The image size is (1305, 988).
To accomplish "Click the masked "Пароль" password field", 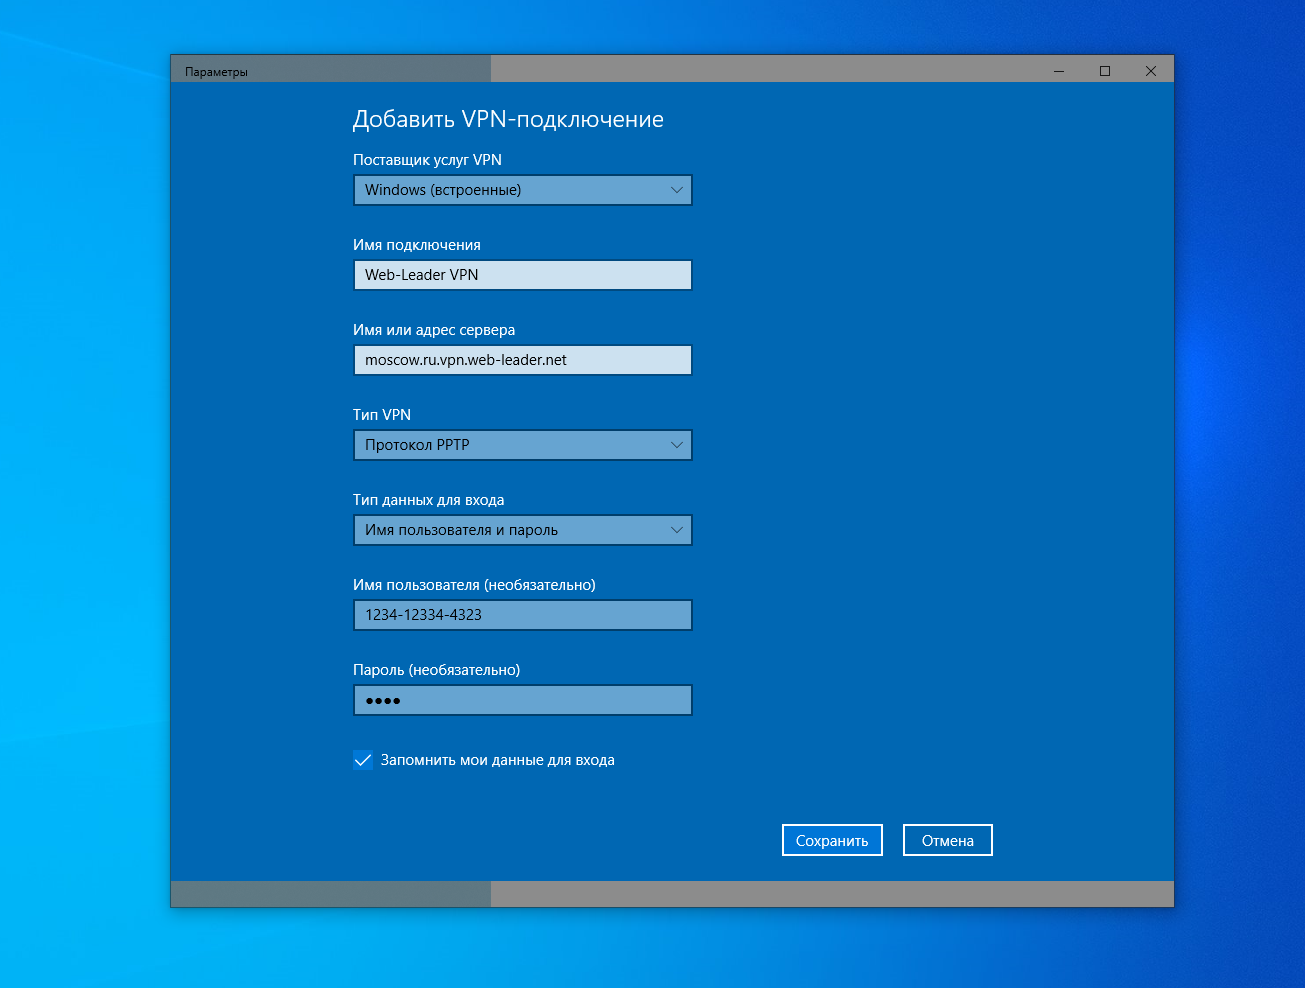I will (x=522, y=699).
